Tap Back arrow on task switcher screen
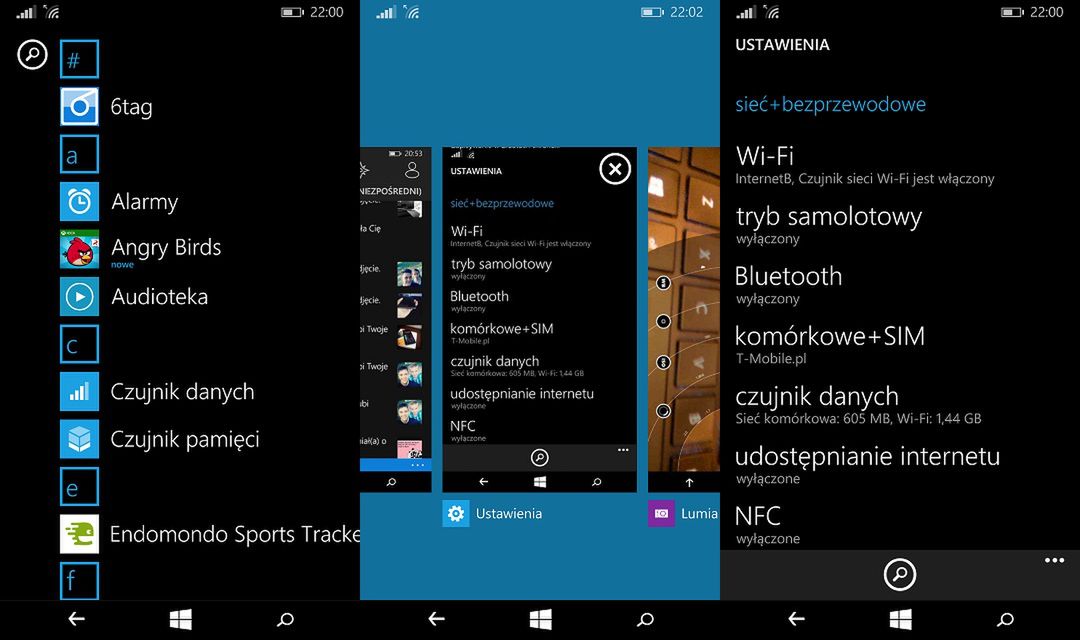This screenshot has width=1080, height=640. [436, 619]
